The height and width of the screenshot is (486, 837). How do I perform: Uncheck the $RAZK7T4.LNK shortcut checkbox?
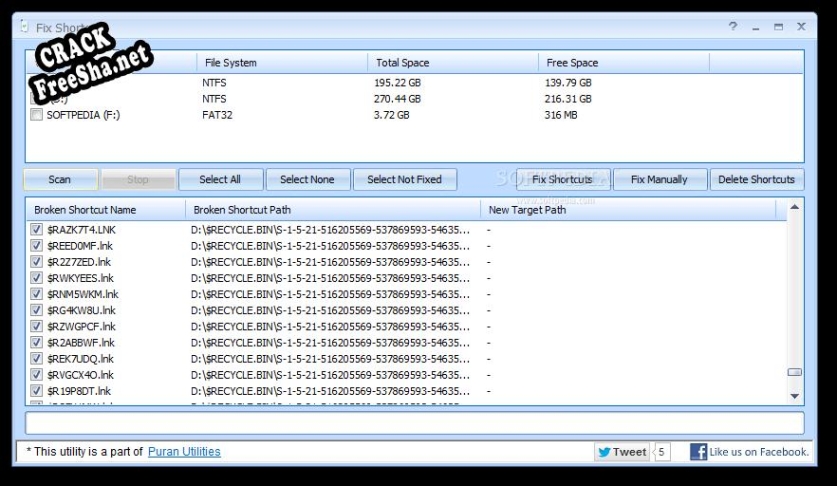click(x=37, y=229)
